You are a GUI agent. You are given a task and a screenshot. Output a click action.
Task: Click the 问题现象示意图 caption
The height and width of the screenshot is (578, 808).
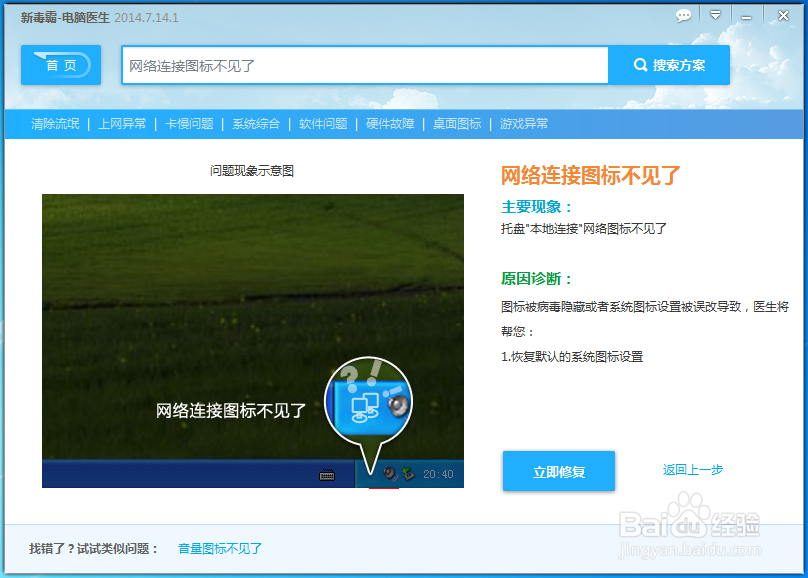coord(252,171)
